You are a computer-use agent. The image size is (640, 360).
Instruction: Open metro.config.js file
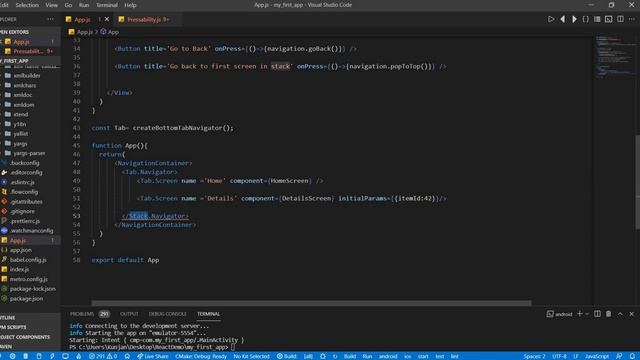coord(30,279)
